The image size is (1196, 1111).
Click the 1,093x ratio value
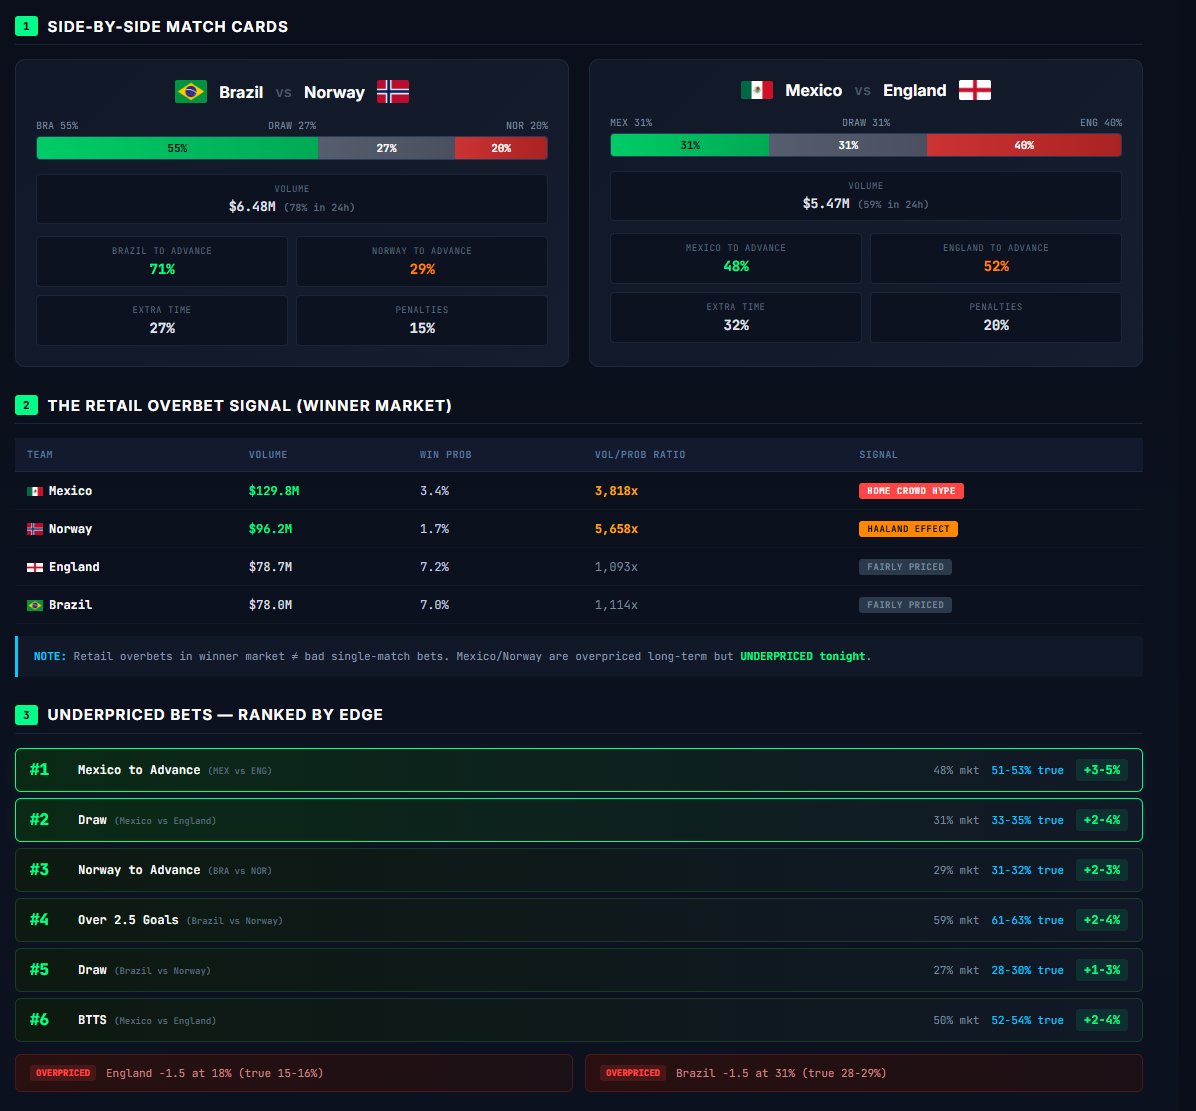[616, 567]
